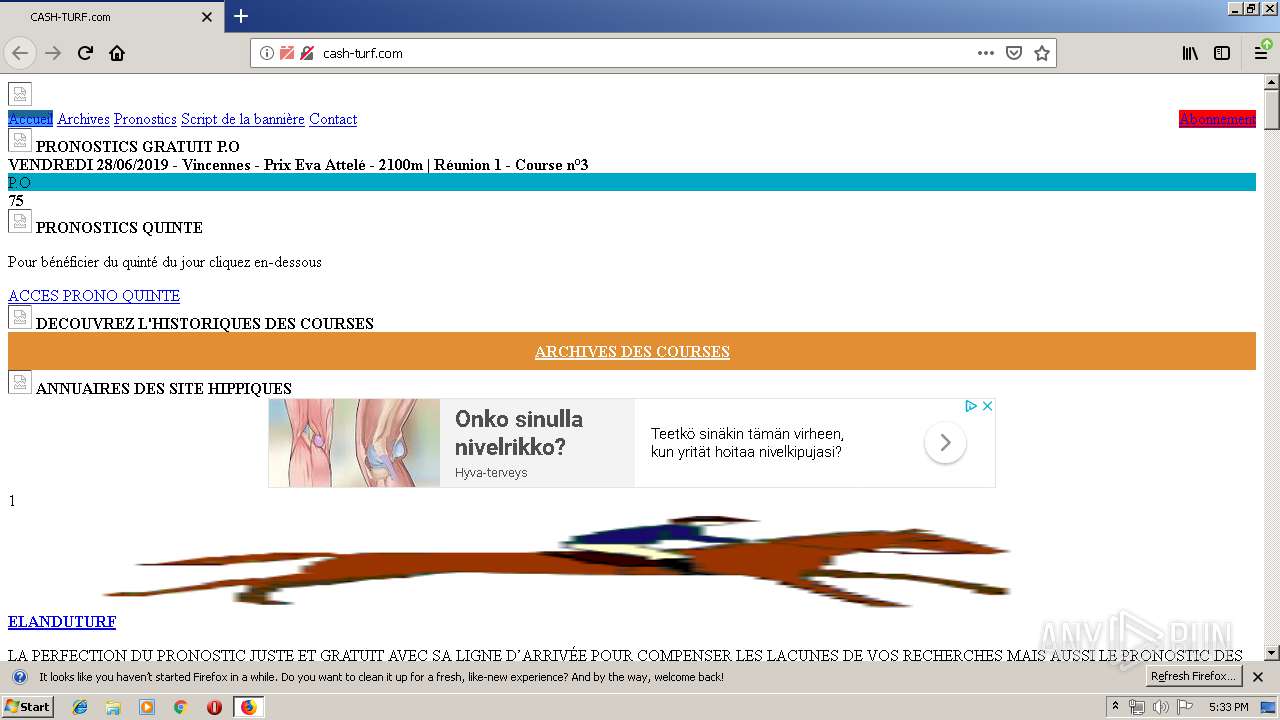Viewport: 1280px width, 720px height.
Task: Click the knee illustration in the ad
Action: click(354, 443)
